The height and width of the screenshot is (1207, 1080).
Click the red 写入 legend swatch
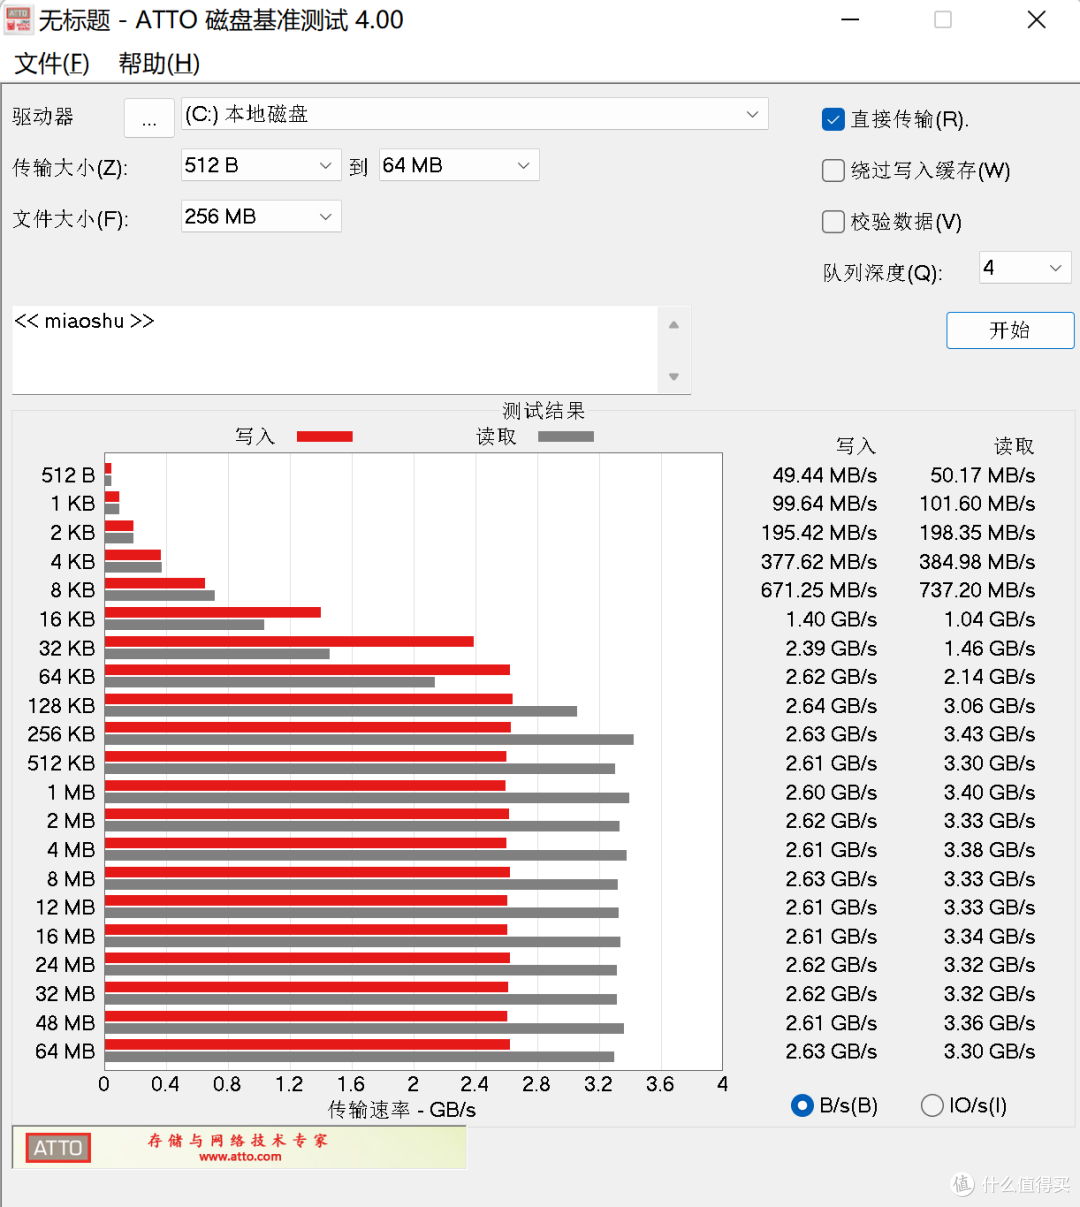point(325,436)
